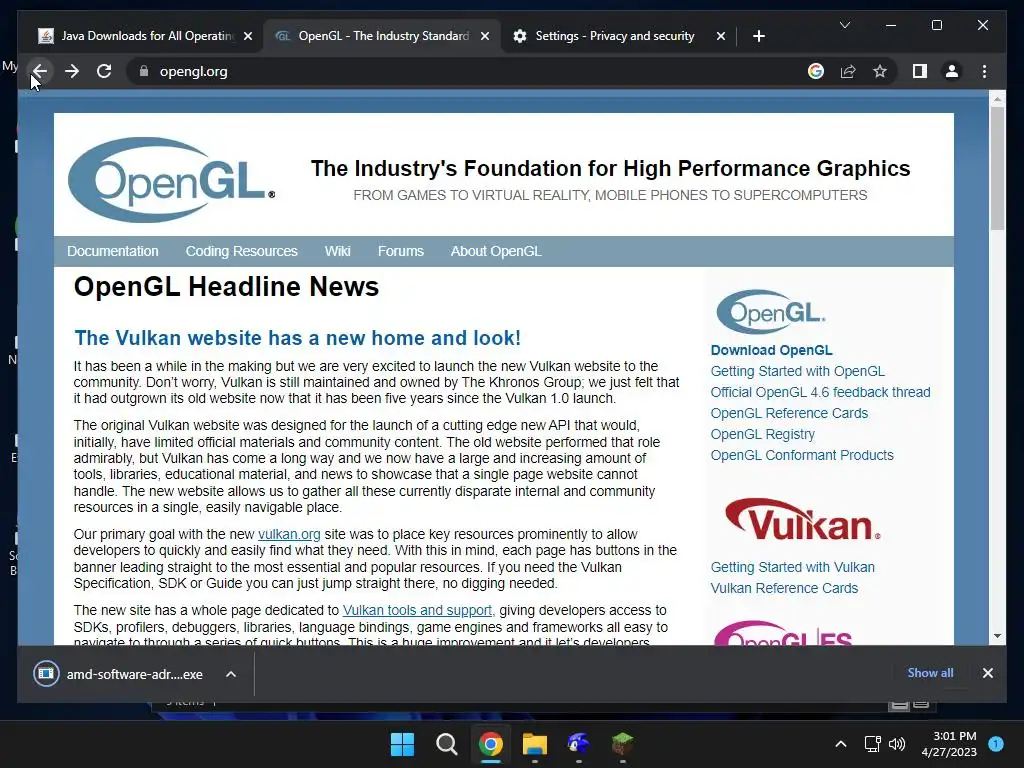The width and height of the screenshot is (1024, 768).
Task: Open Official OpenGL 4.6 feedback thread
Action: click(x=820, y=392)
